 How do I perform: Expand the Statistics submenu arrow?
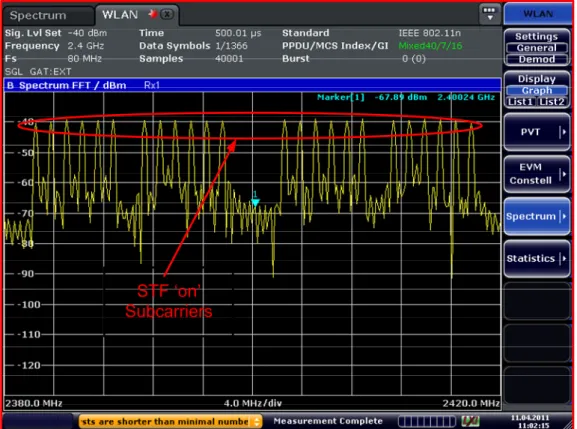click(x=563, y=258)
